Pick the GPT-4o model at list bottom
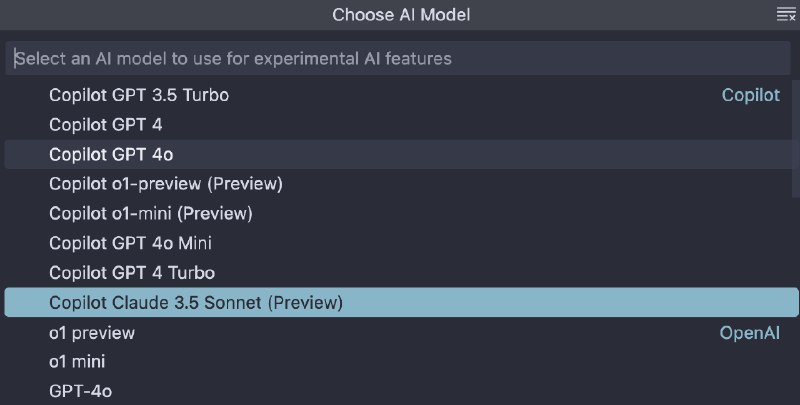 (81, 391)
